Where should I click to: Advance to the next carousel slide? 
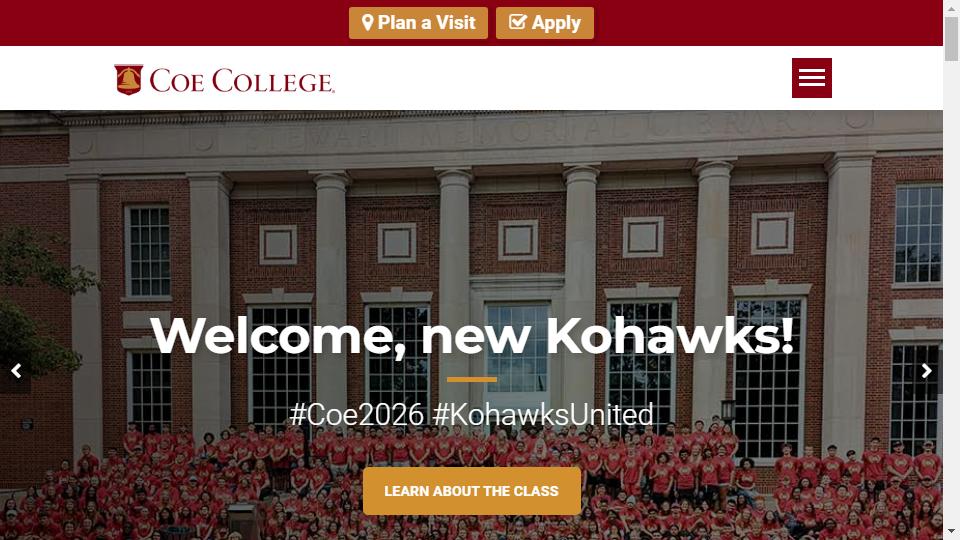tap(927, 371)
